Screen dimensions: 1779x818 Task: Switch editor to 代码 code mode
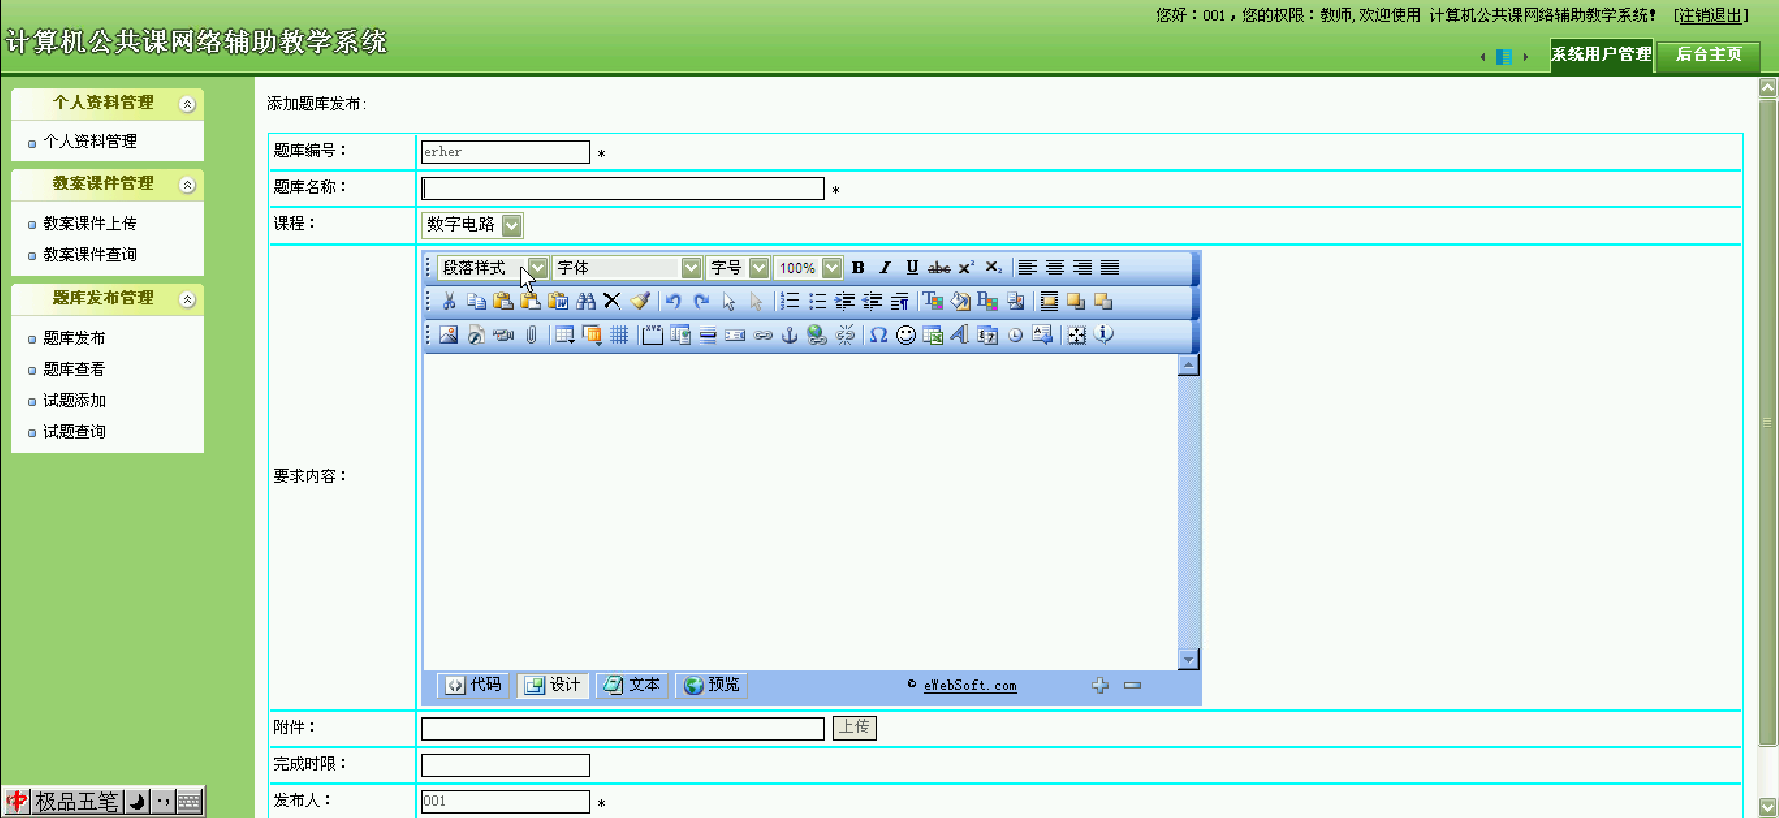click(x=474, y=685)
